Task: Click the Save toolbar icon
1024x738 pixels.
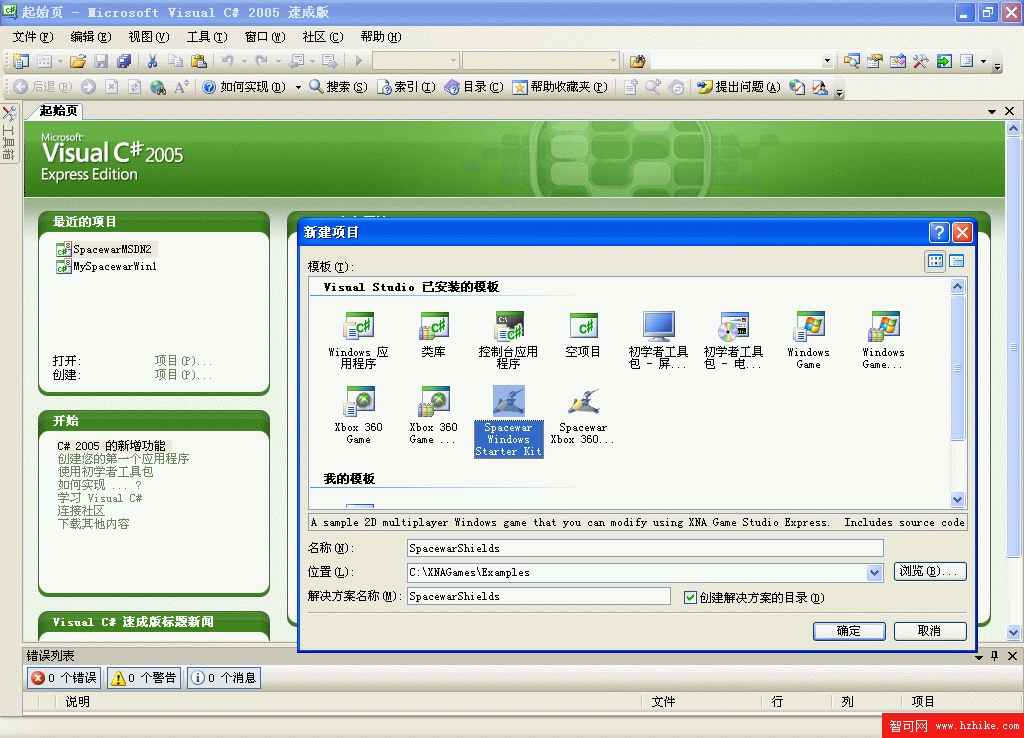Action: [x=101, y=61]
